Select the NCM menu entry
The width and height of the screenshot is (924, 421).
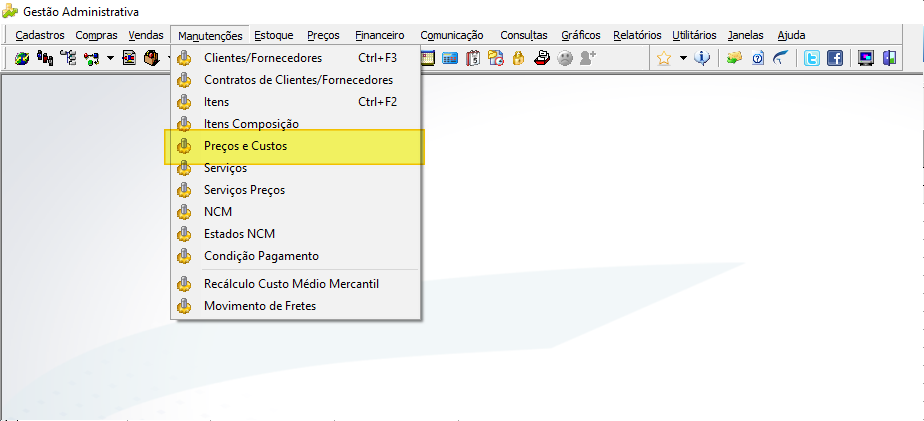coord(296,212)
